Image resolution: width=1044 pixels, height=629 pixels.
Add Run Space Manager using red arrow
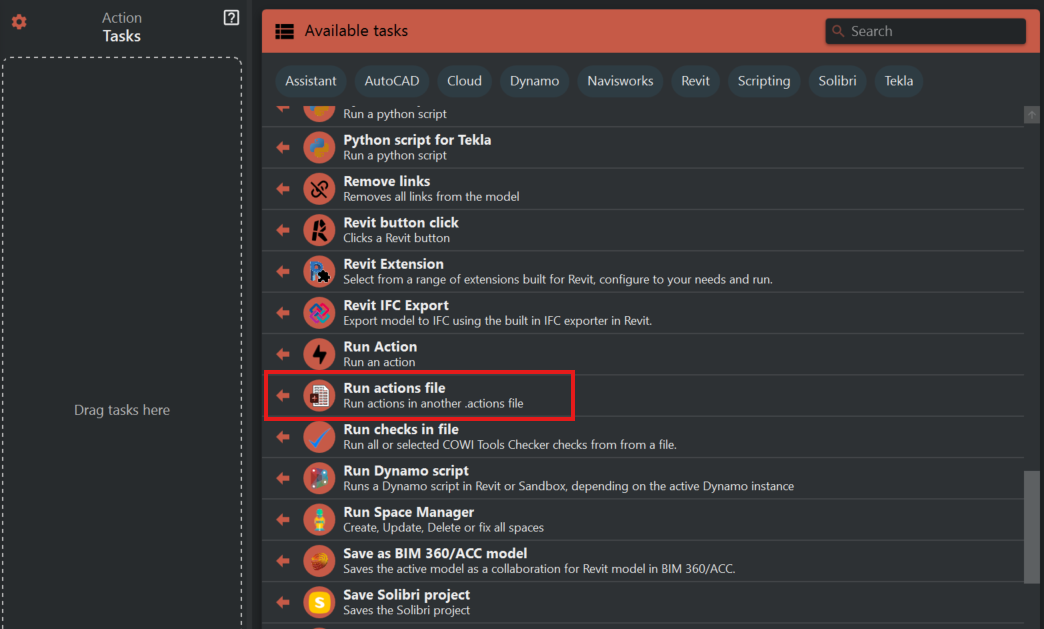click(283, 520)
